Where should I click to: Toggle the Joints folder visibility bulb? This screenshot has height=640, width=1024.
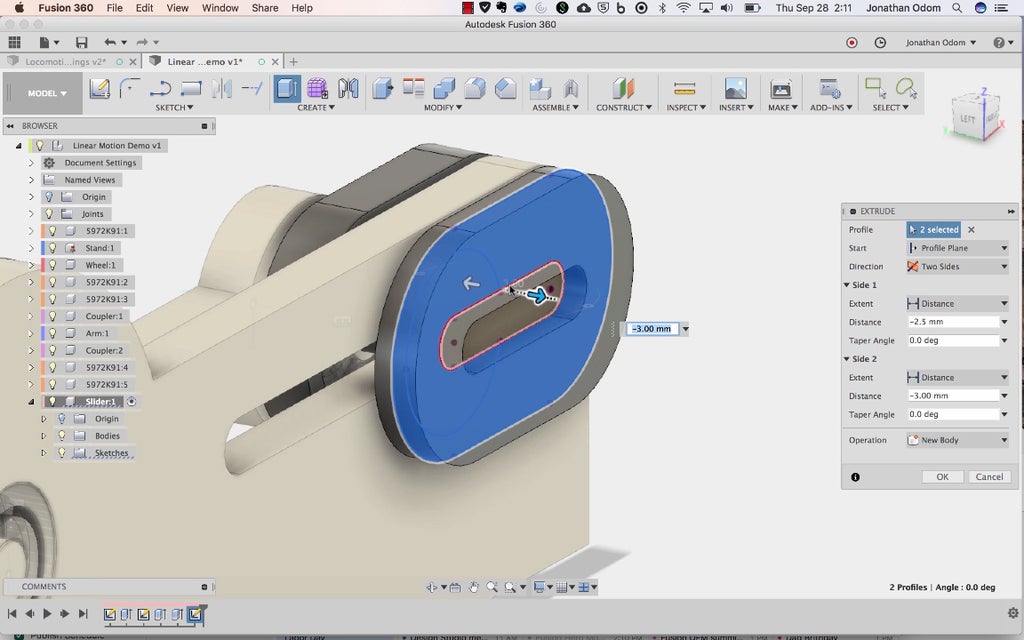tap(48, 214)
